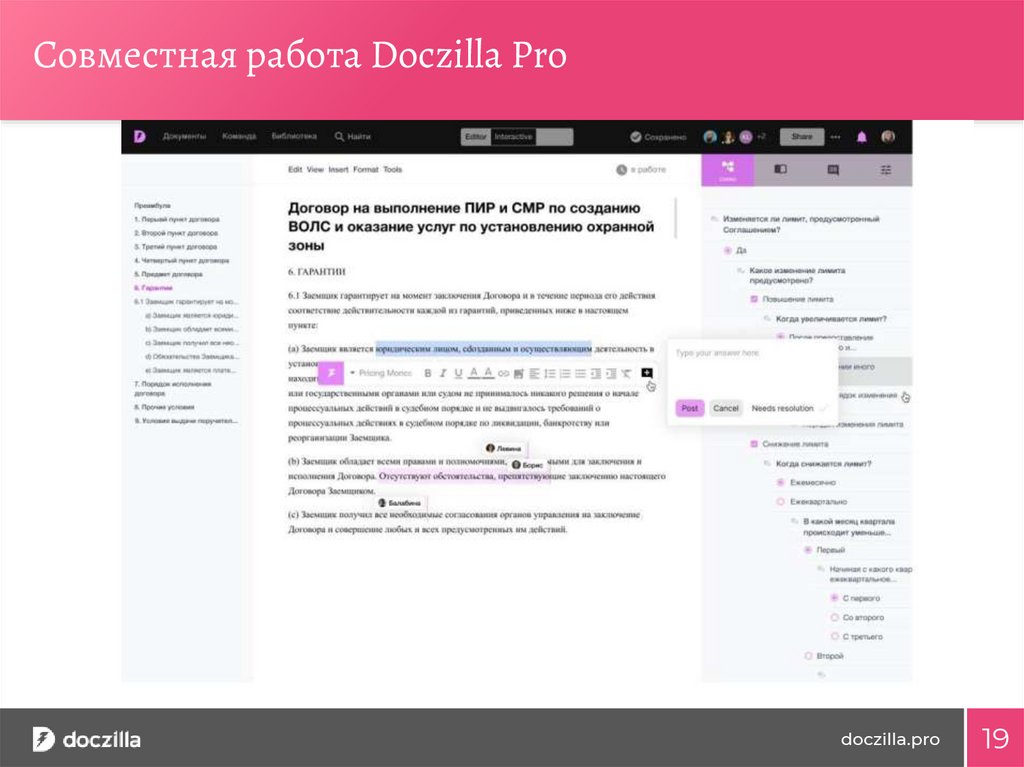The width and height of the screenshot is (1024, 767).
Task: Go to Команда in the top navigation
Action: pyautogui.click(x=239, y=136)
